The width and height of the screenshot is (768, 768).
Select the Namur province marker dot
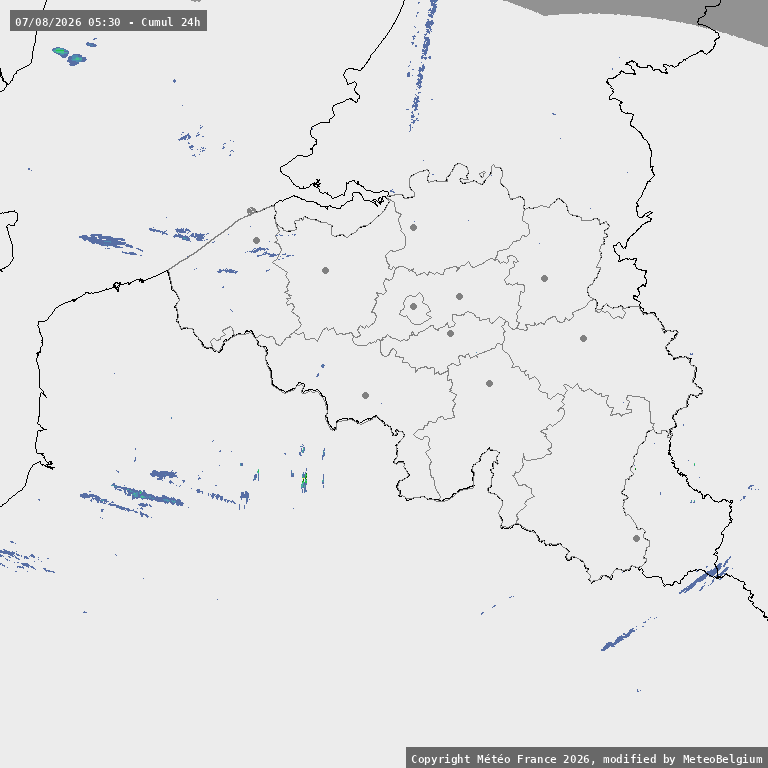(x=489, y=384)
